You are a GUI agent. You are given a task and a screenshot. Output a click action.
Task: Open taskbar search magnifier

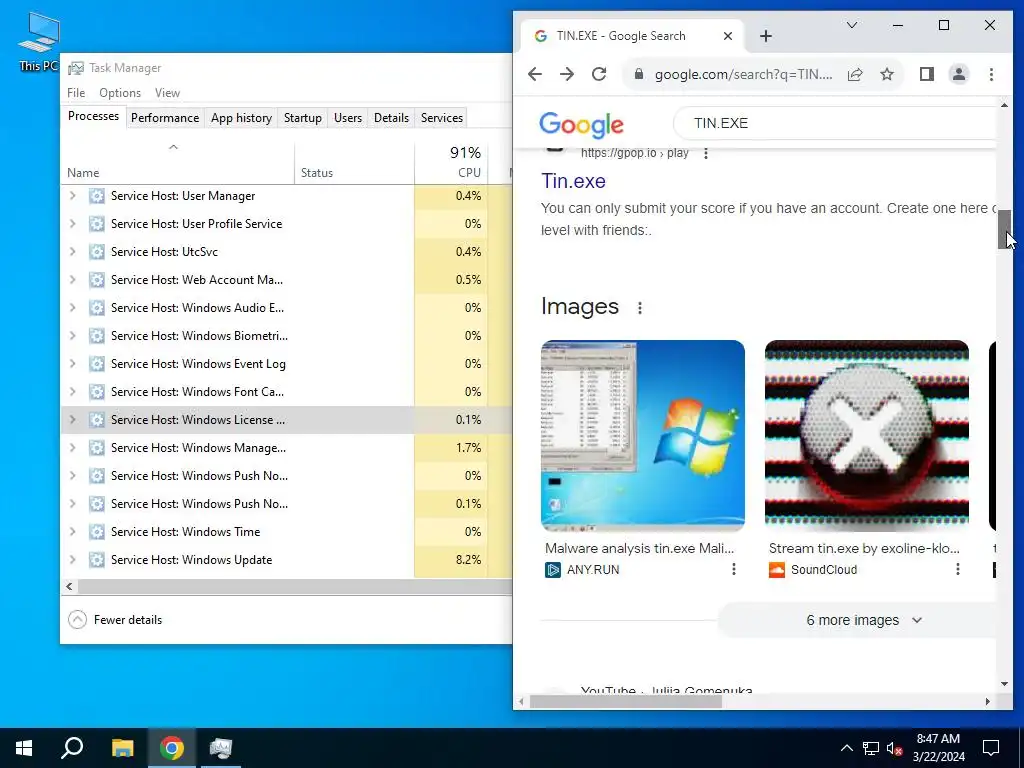click(72, 748)
